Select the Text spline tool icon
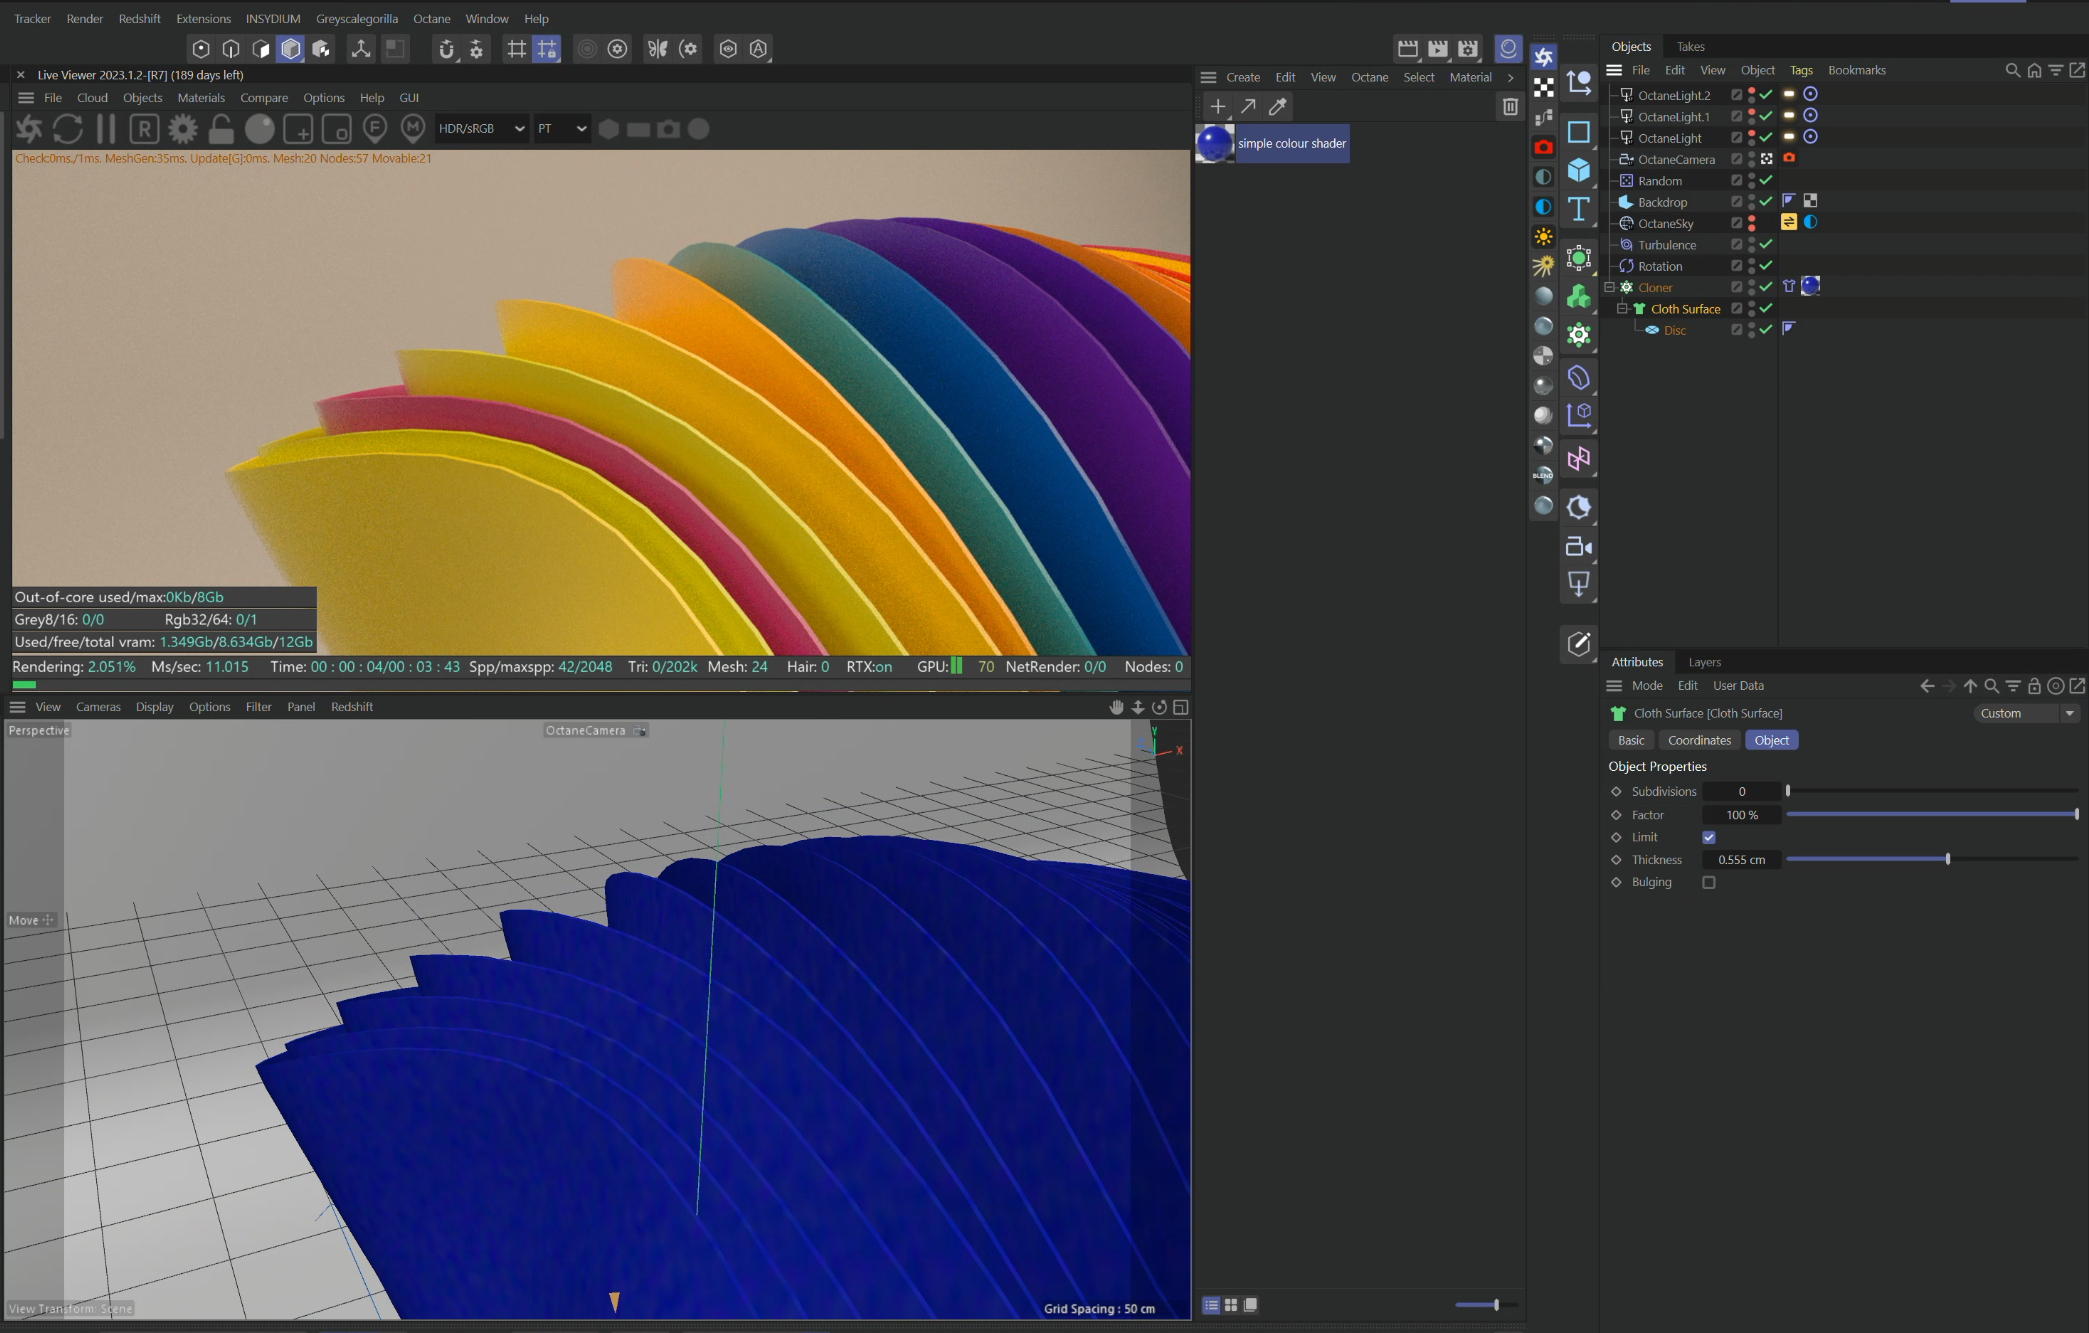2089x1333 pixels. 1579,209
